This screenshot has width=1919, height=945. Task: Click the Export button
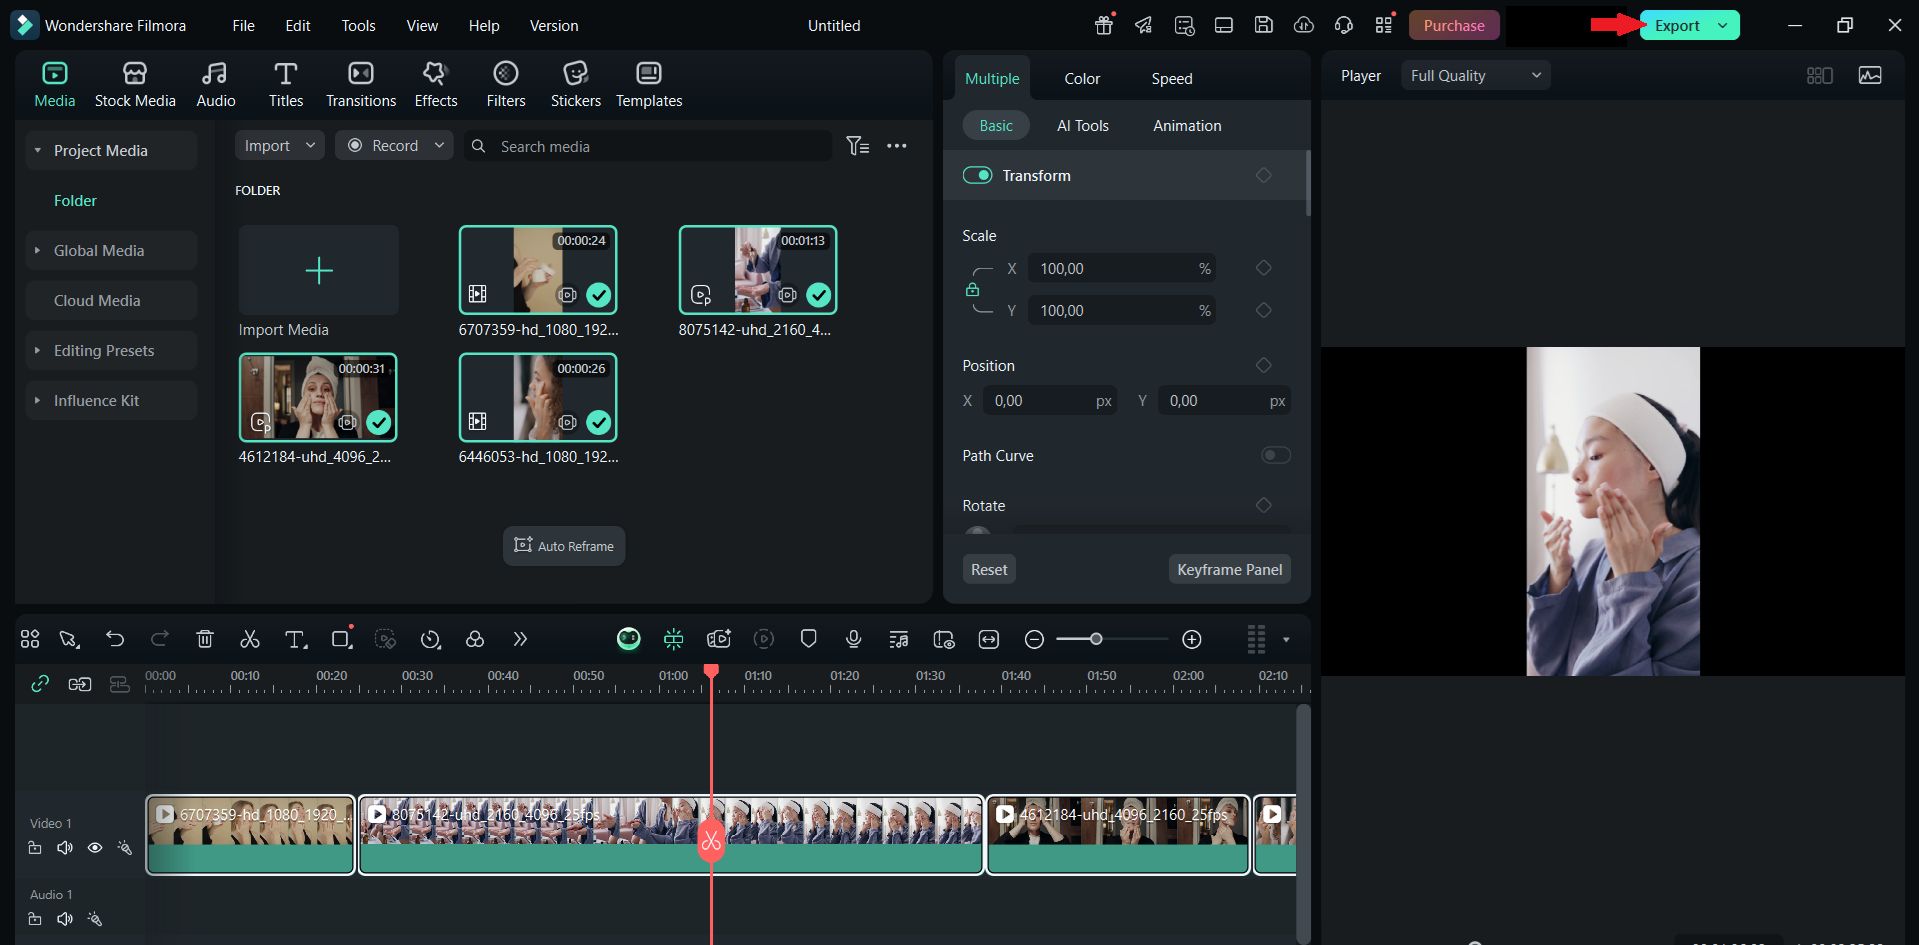[1677, 26]
